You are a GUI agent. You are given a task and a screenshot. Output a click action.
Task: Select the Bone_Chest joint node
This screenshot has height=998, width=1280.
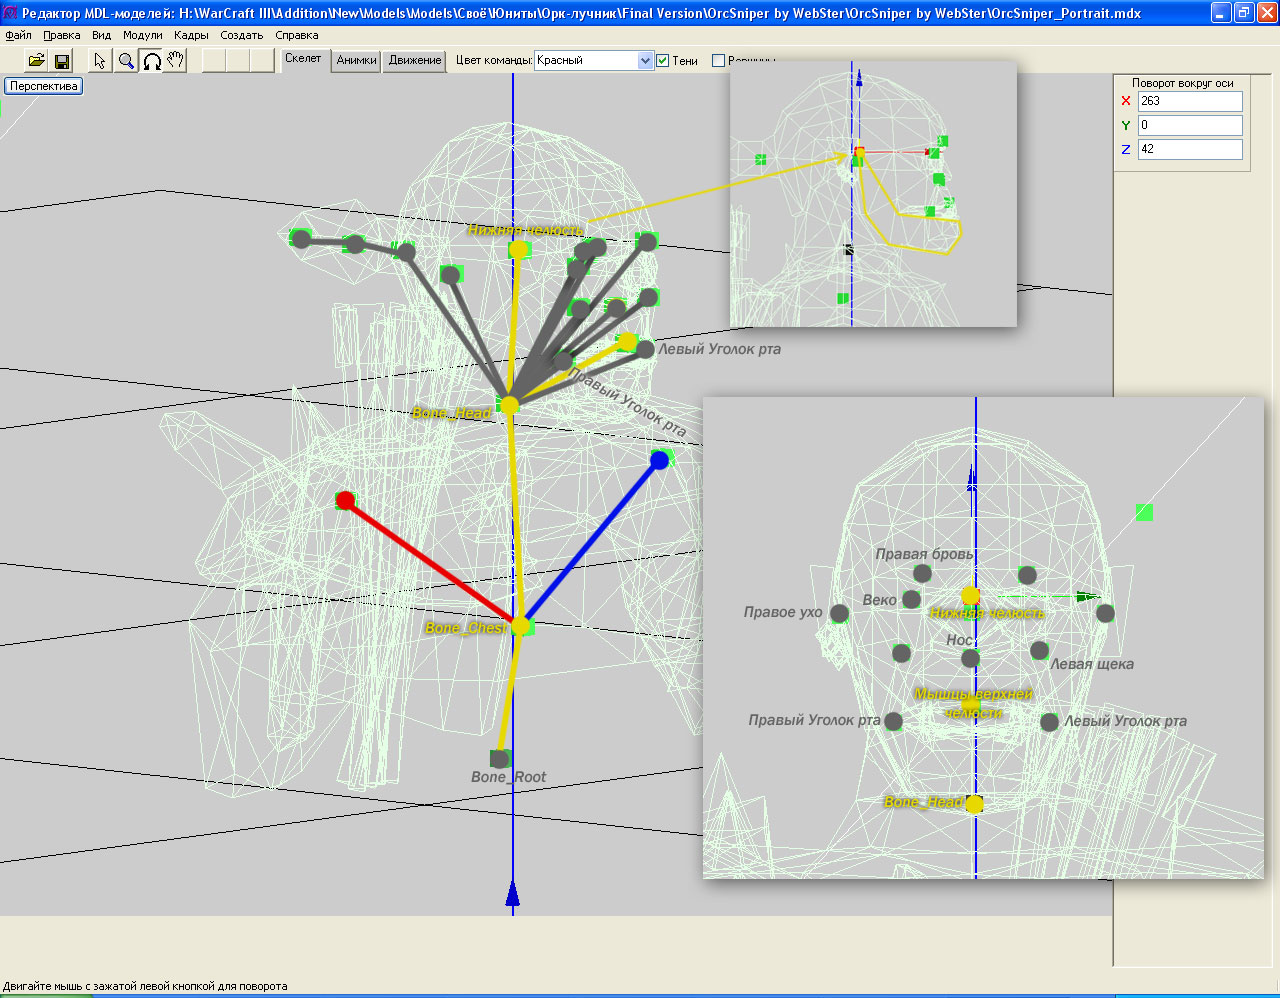pyautogui.click(x=520, y=626)
